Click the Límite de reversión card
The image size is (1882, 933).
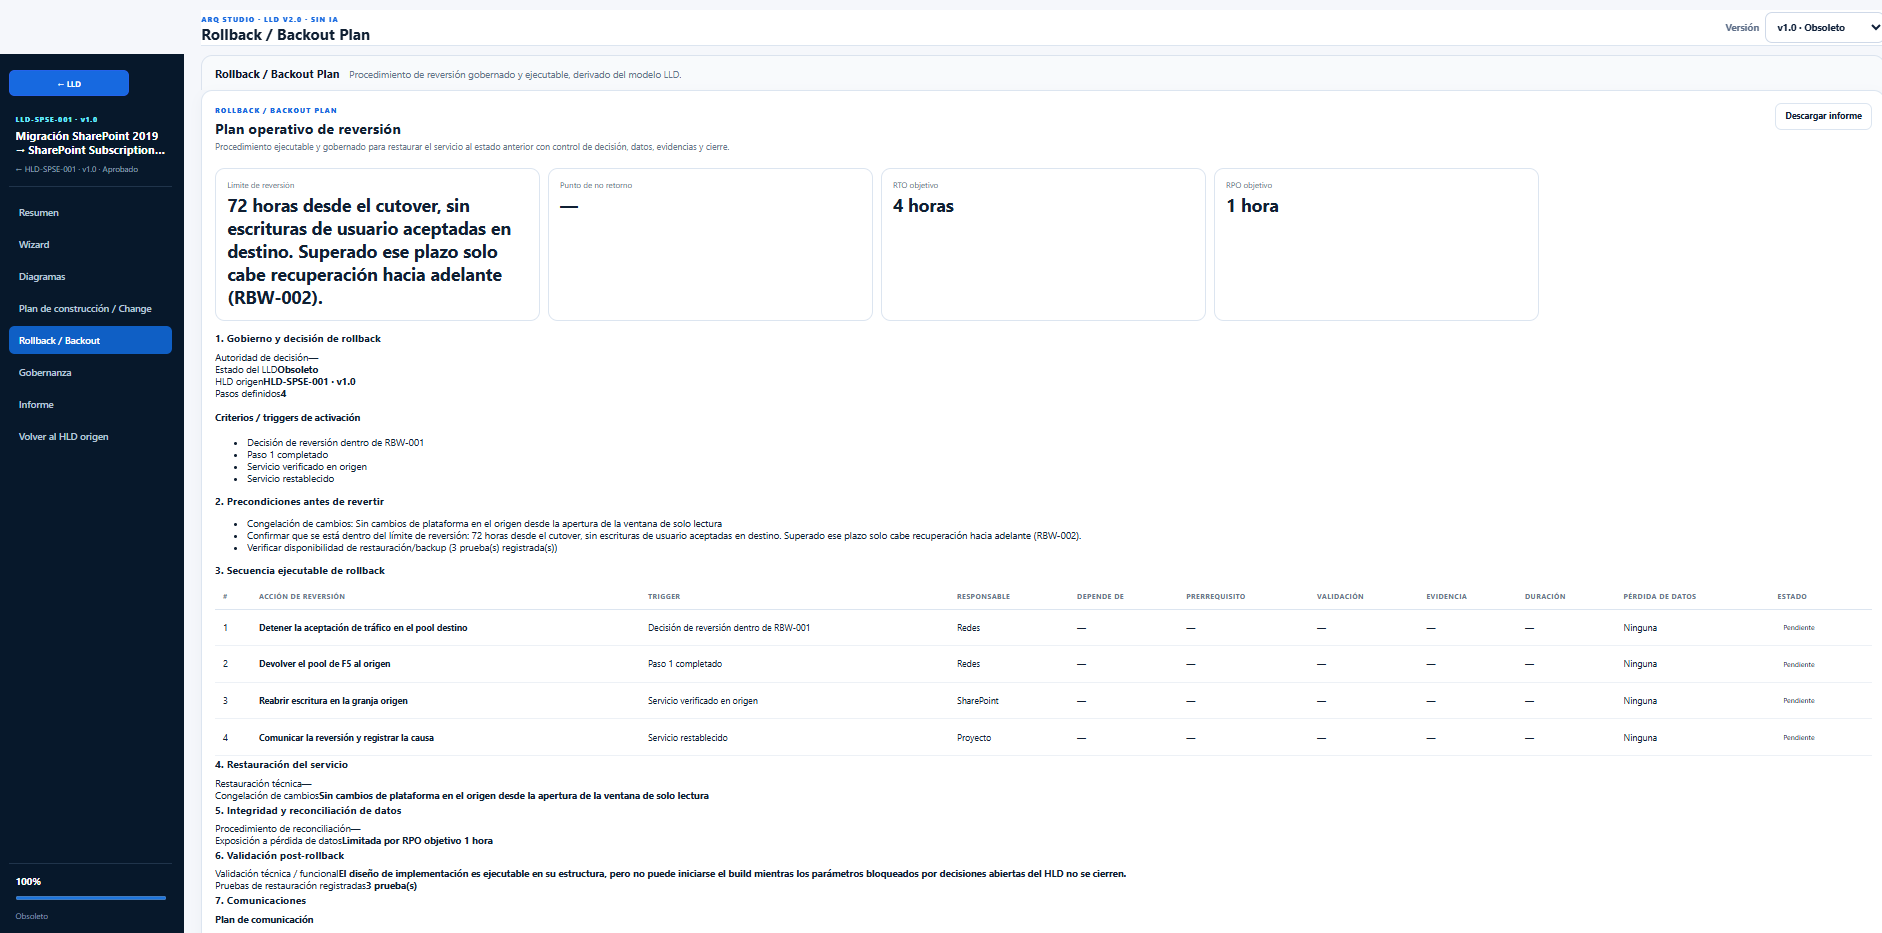coord(377,245)
